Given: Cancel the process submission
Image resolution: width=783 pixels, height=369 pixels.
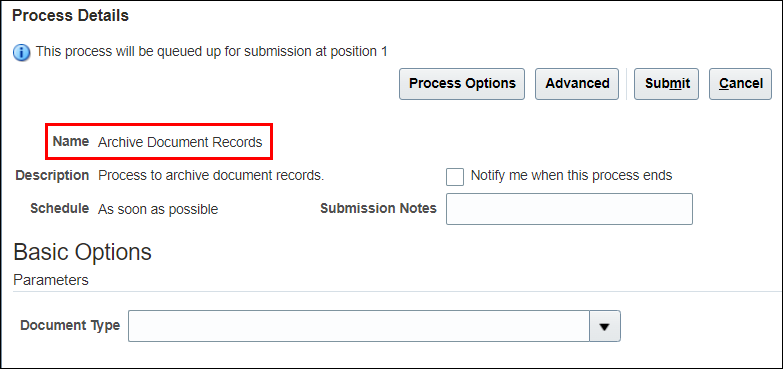Looking at the screenshot, I should pyautogui.click(x=741, y=84).
